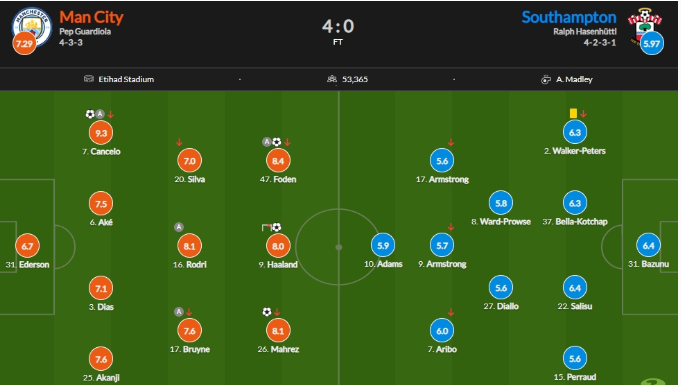Image resolution: width=681 pixels, height=385 pixels.
Task: Click the Southampton 5.97 team rating
Action: pos(651,43)
